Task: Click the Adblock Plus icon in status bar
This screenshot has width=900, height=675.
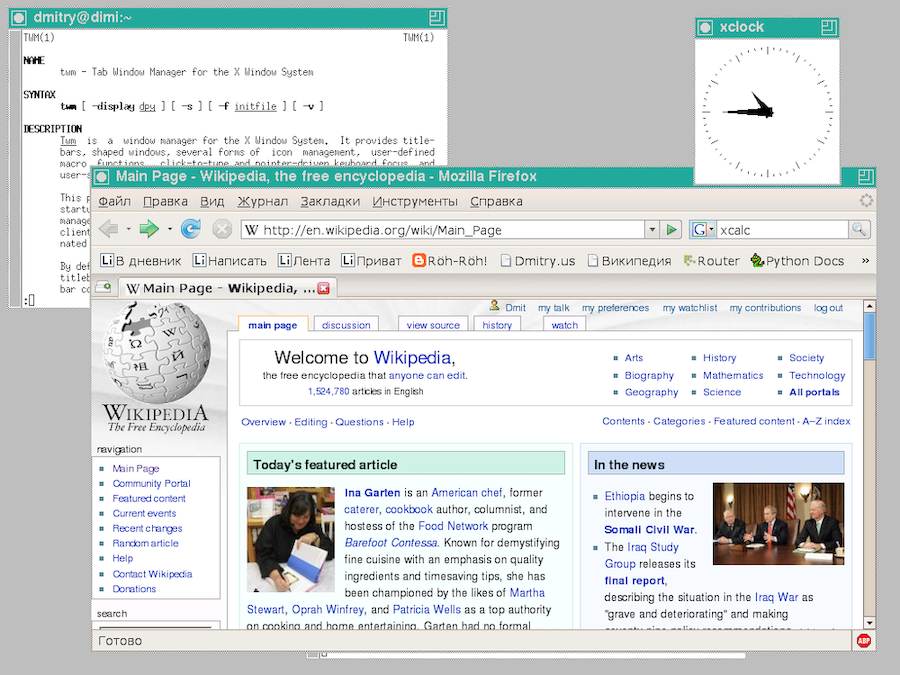Action: pos(864,640)
